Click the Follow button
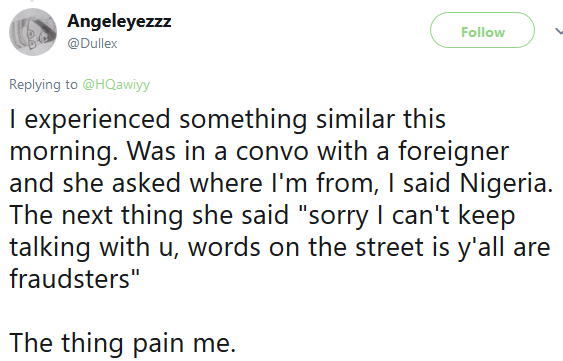This screenshot has width=563, height=361. point(482,30)
